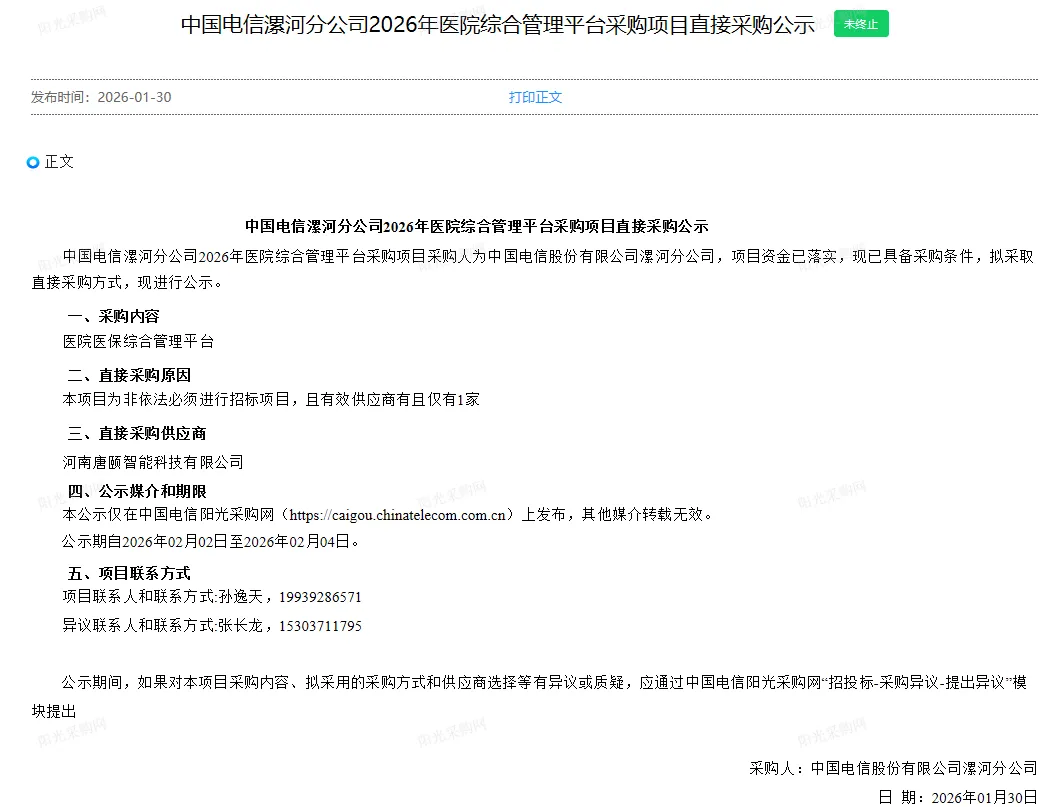Click the heading 三、直接采购供应商
The height and width of the screenshot is (807, 1061).
click(x=136, y=433)
